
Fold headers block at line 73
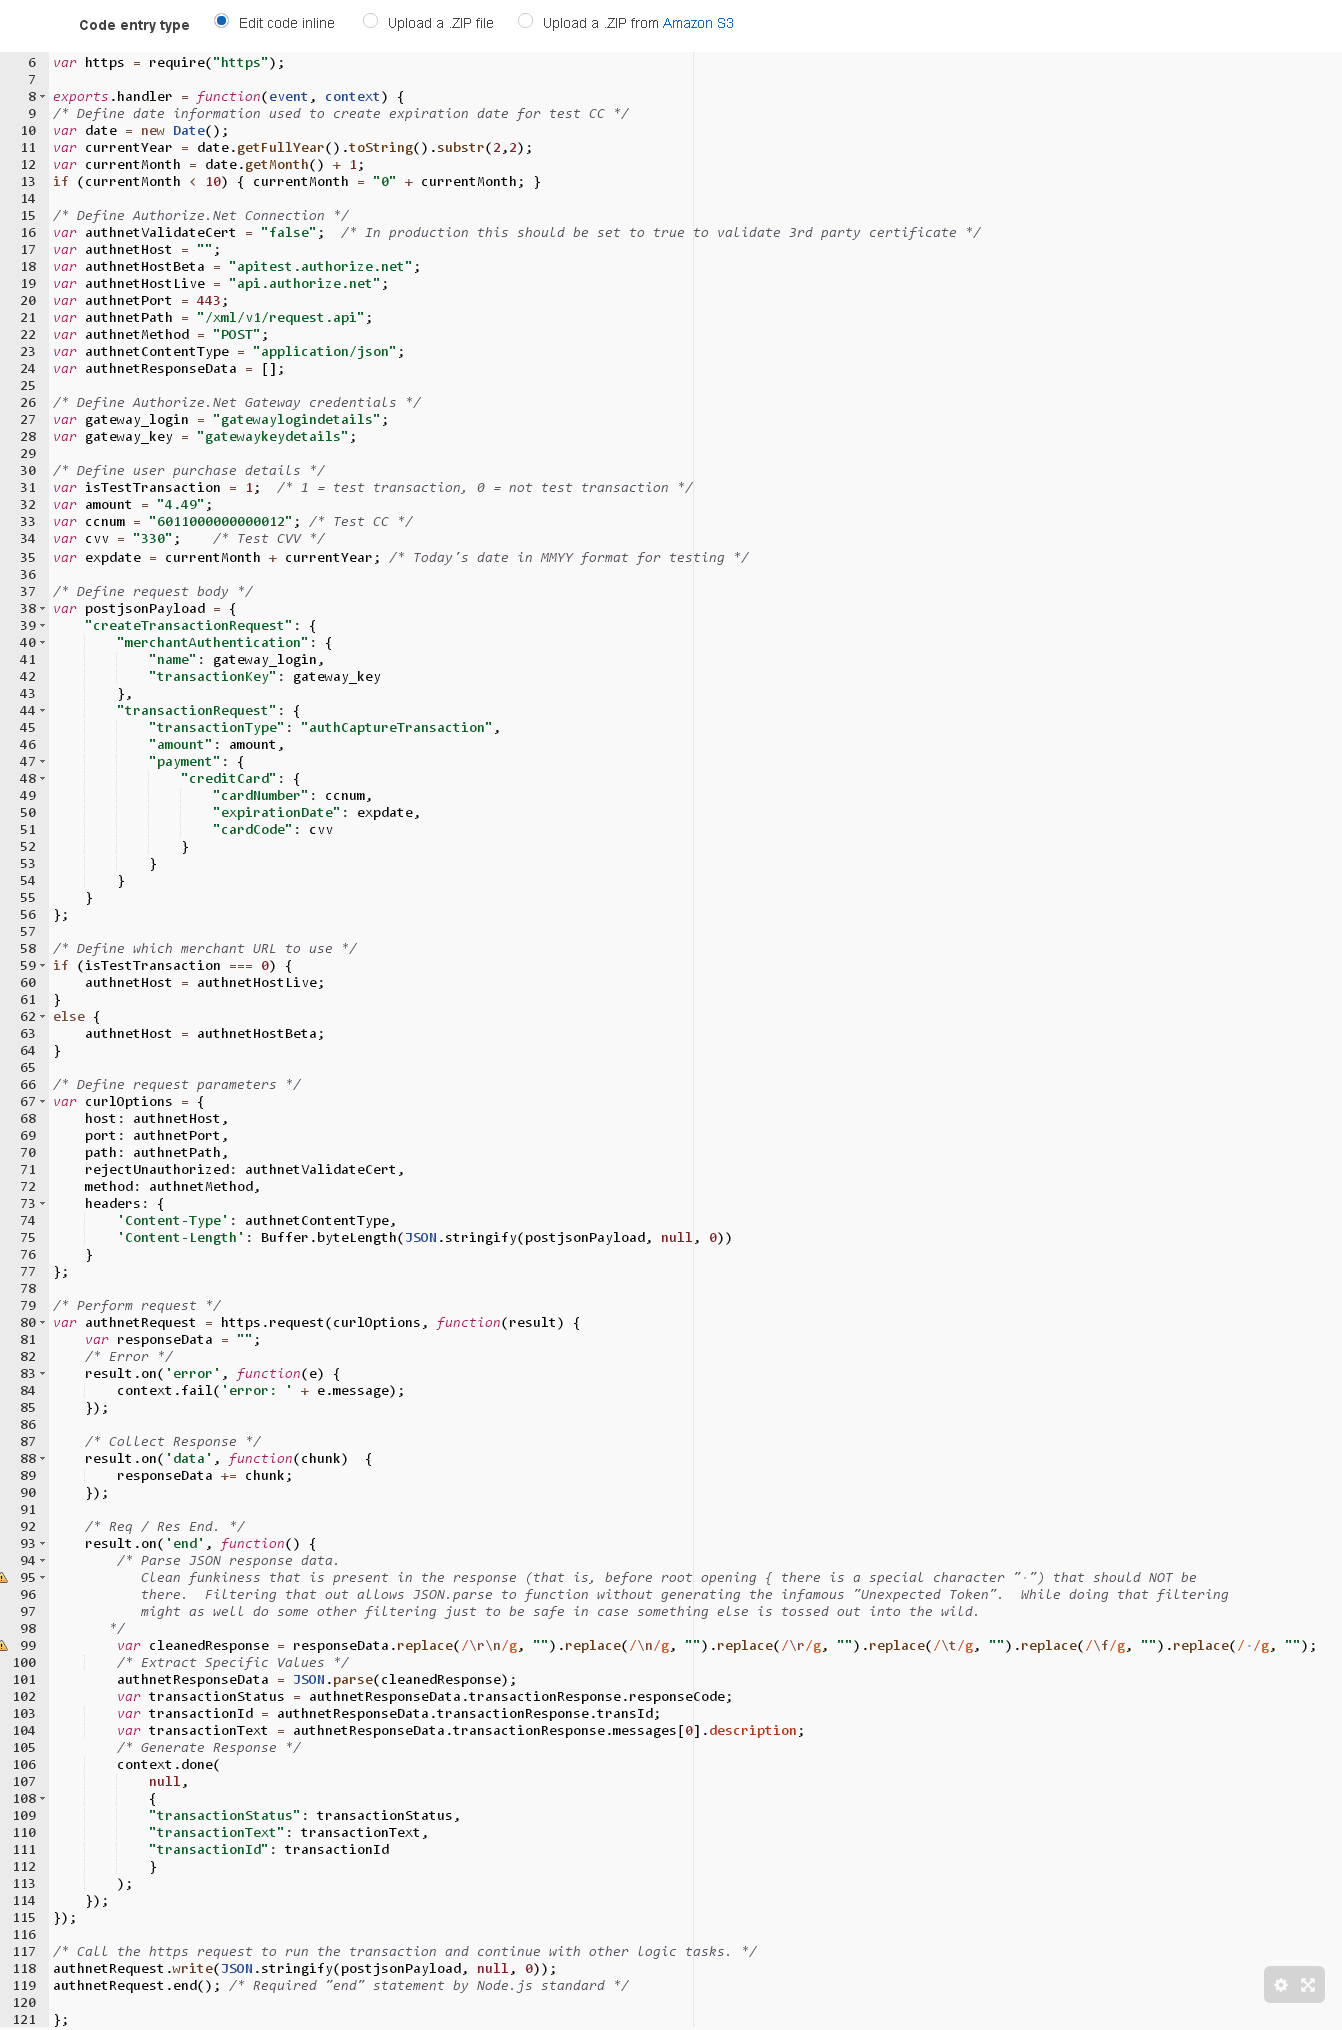click(42, 1203)
